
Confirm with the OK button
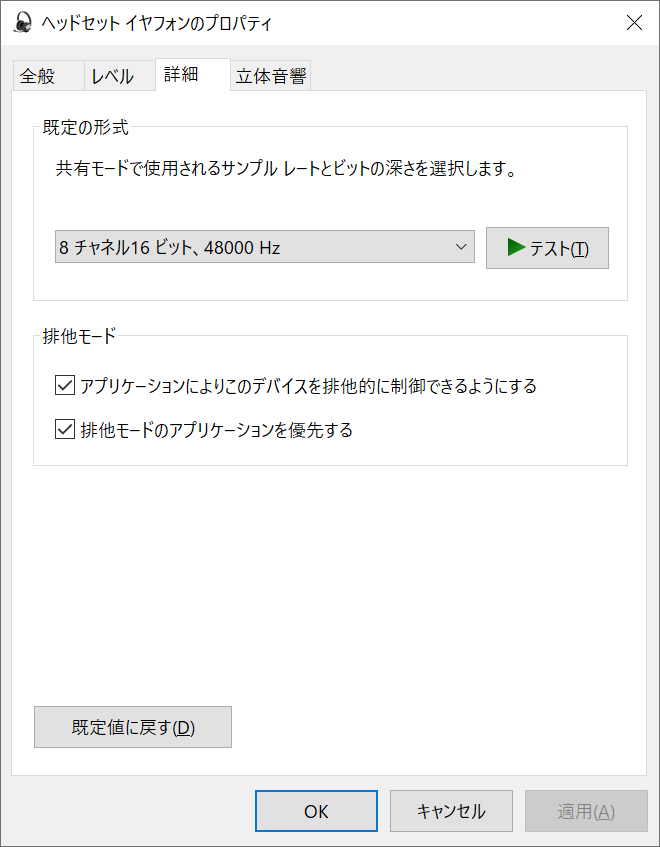(316, 811)
